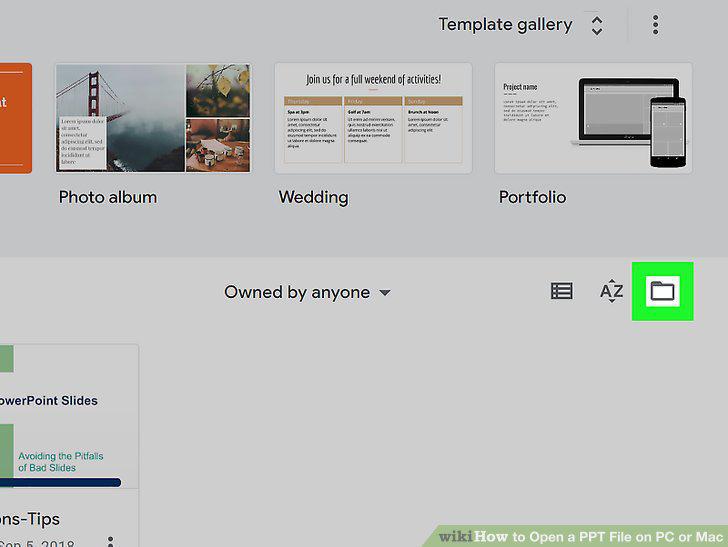Open the file picker folder icon
Screen dimensions: 728x547
point(662,291)
